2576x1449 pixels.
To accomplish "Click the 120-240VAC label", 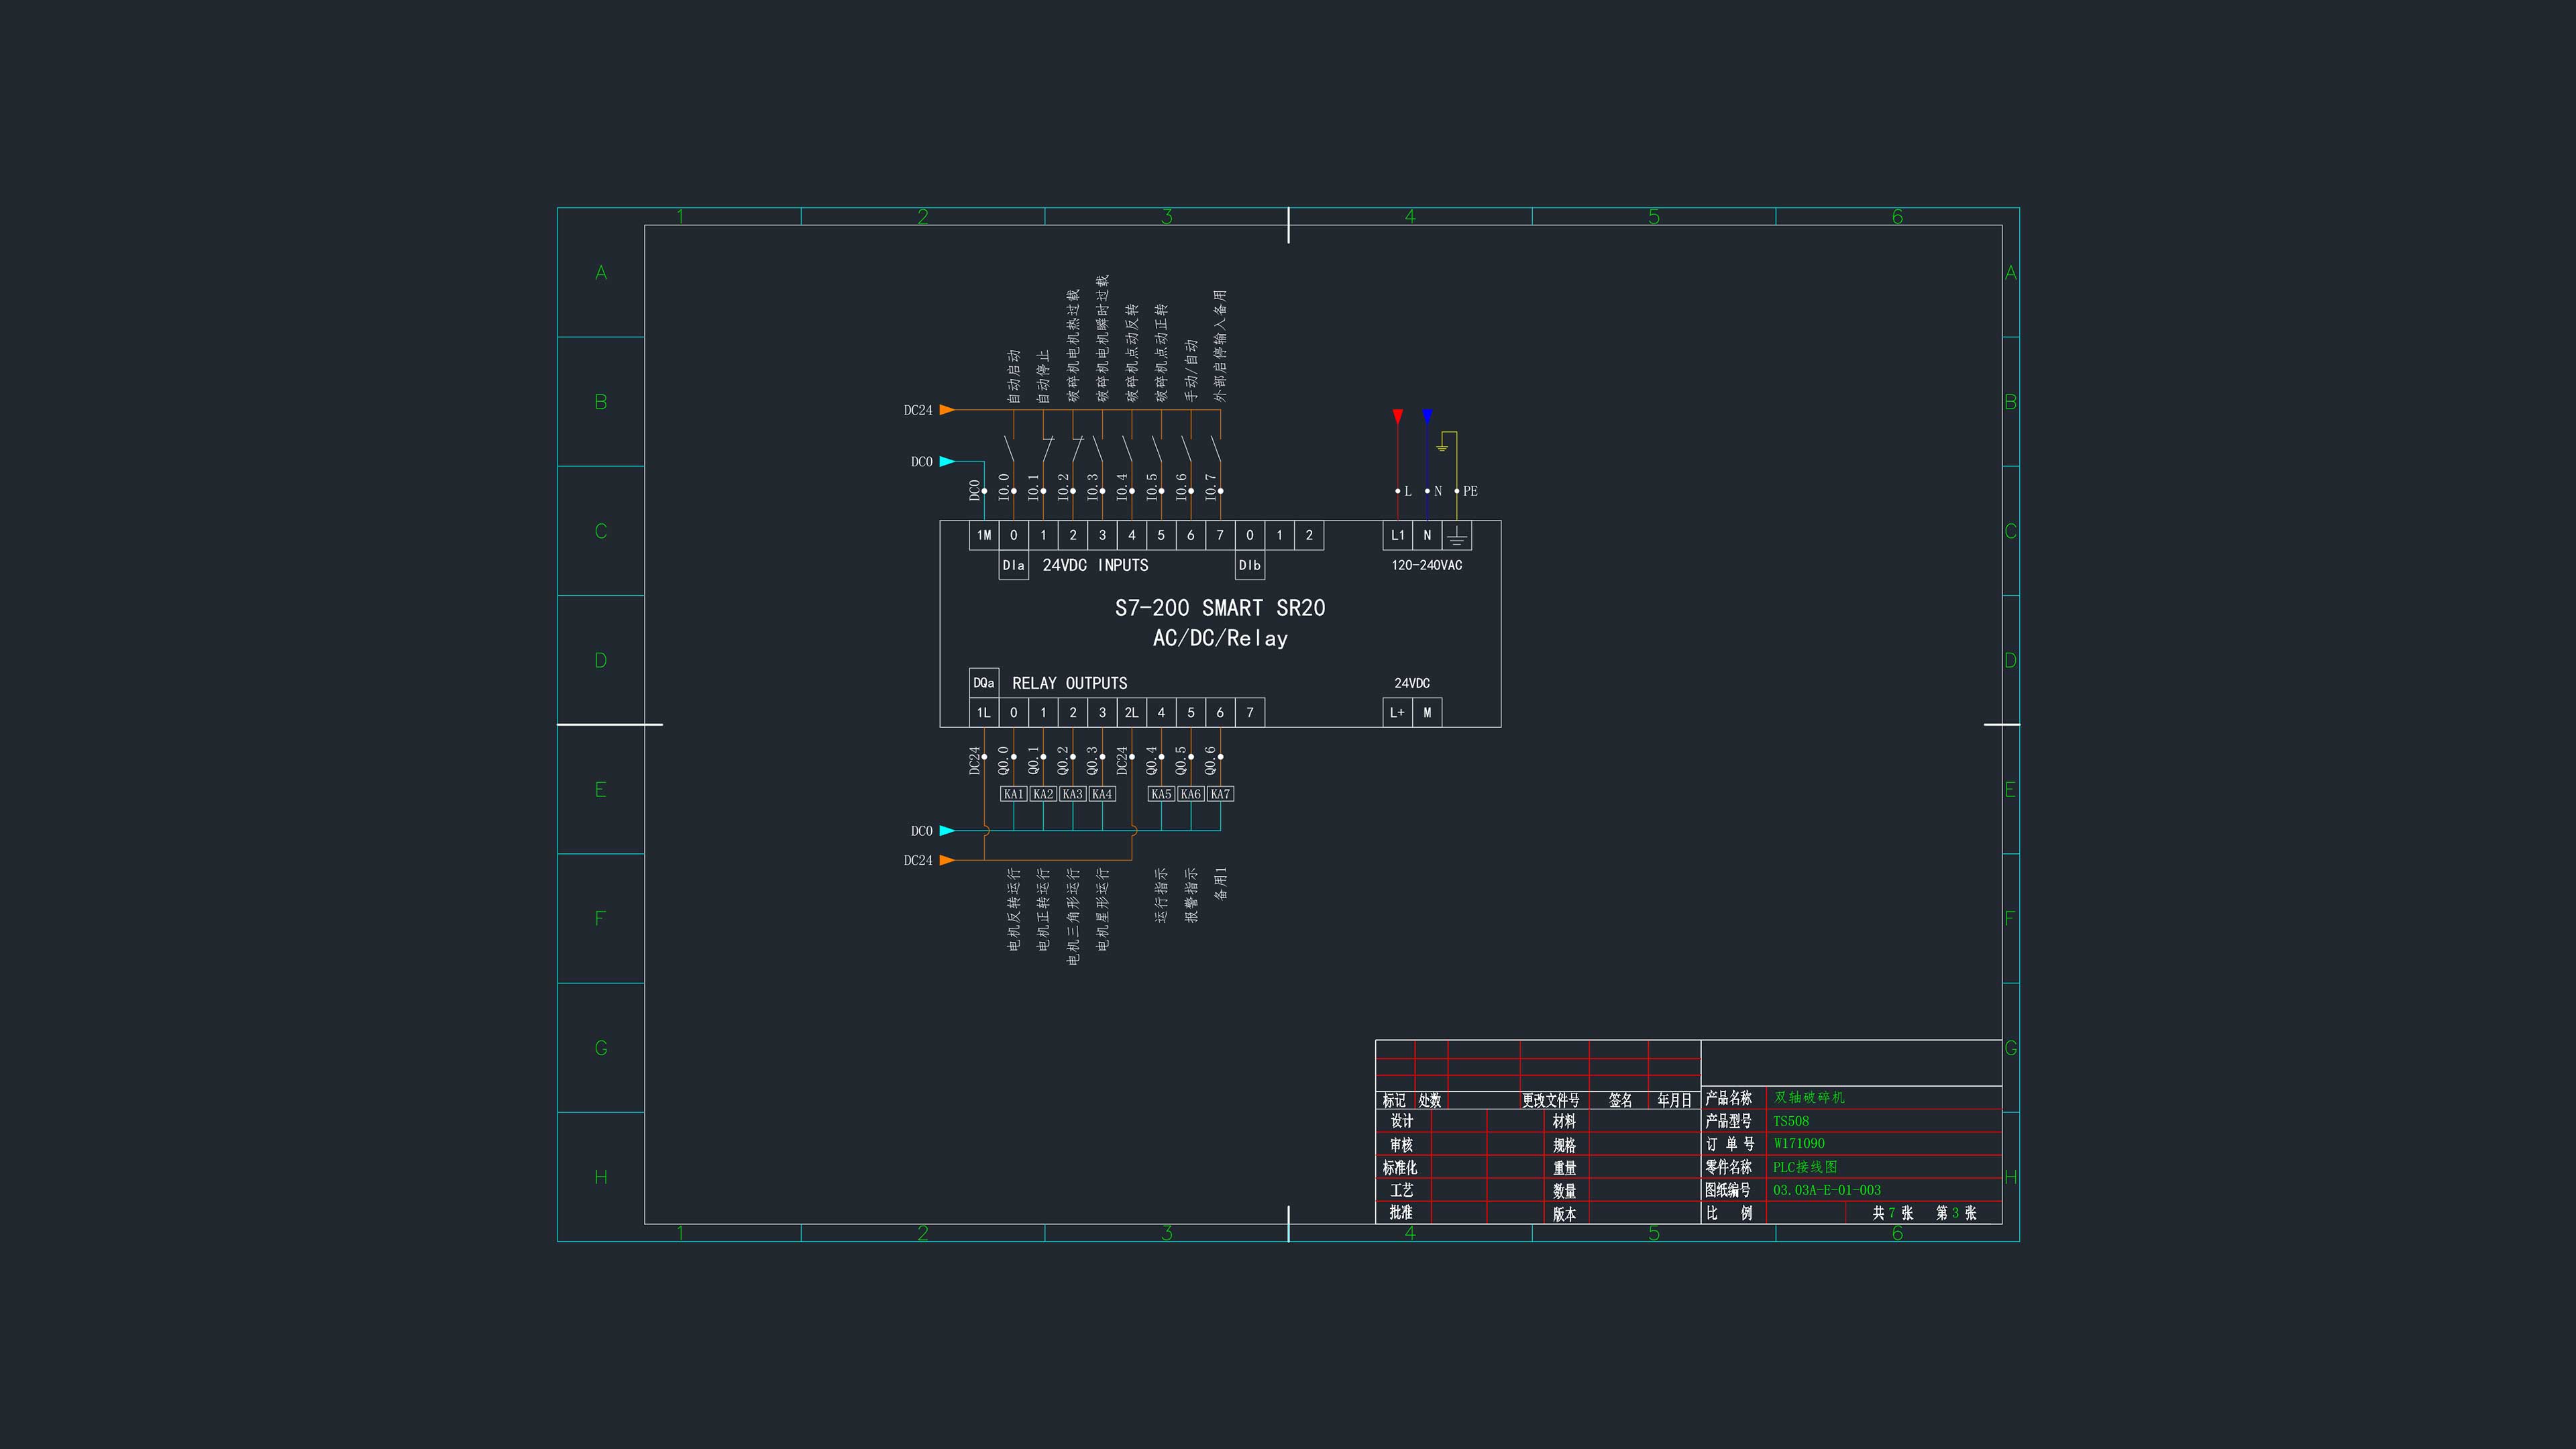I will tap(1427, 565).
